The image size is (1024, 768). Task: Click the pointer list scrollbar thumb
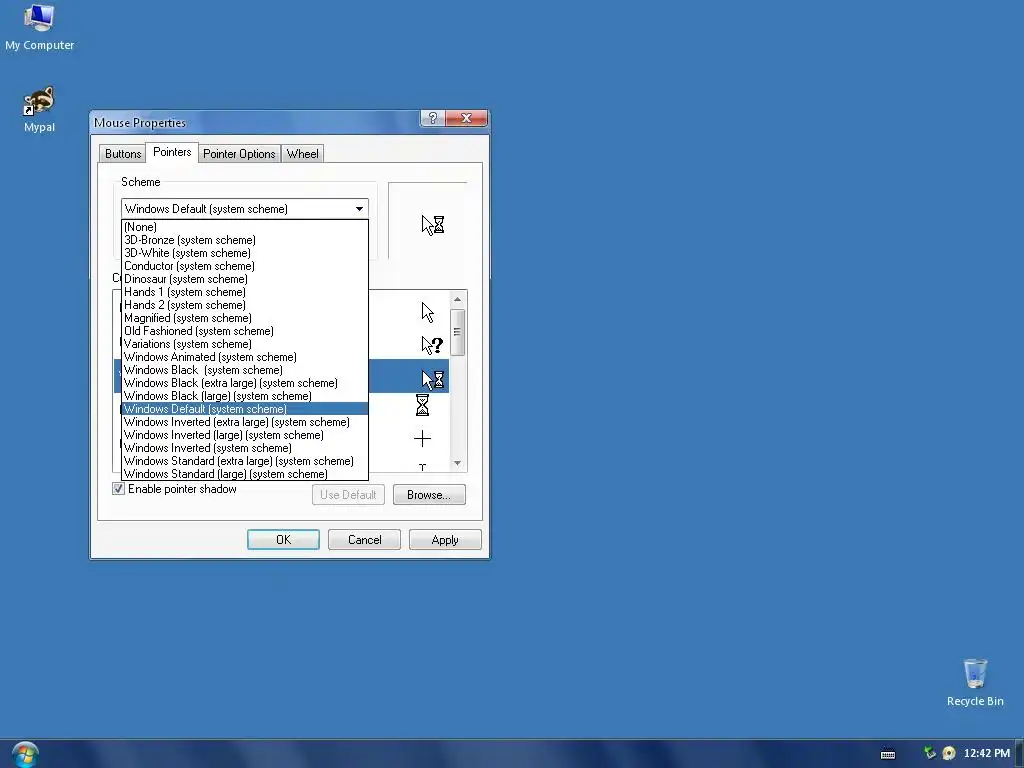(x=457, y=332)
